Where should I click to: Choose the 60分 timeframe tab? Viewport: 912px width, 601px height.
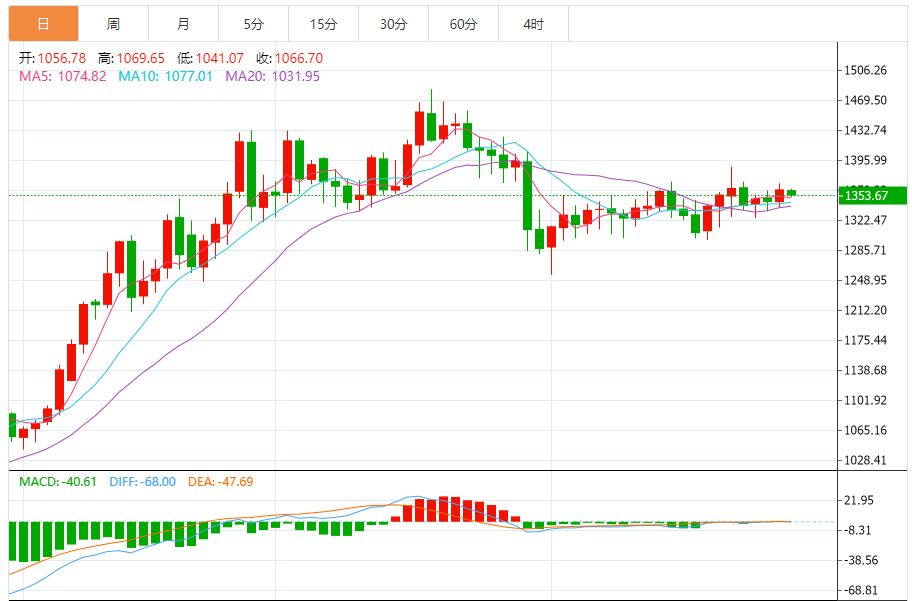tap(463, 23)
